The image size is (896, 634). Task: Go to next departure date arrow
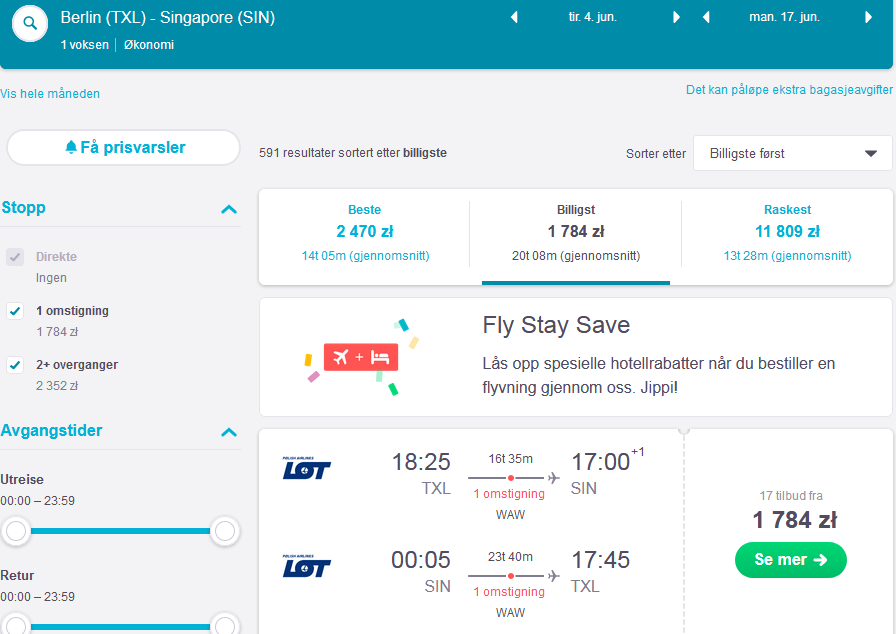click(677, 17)
